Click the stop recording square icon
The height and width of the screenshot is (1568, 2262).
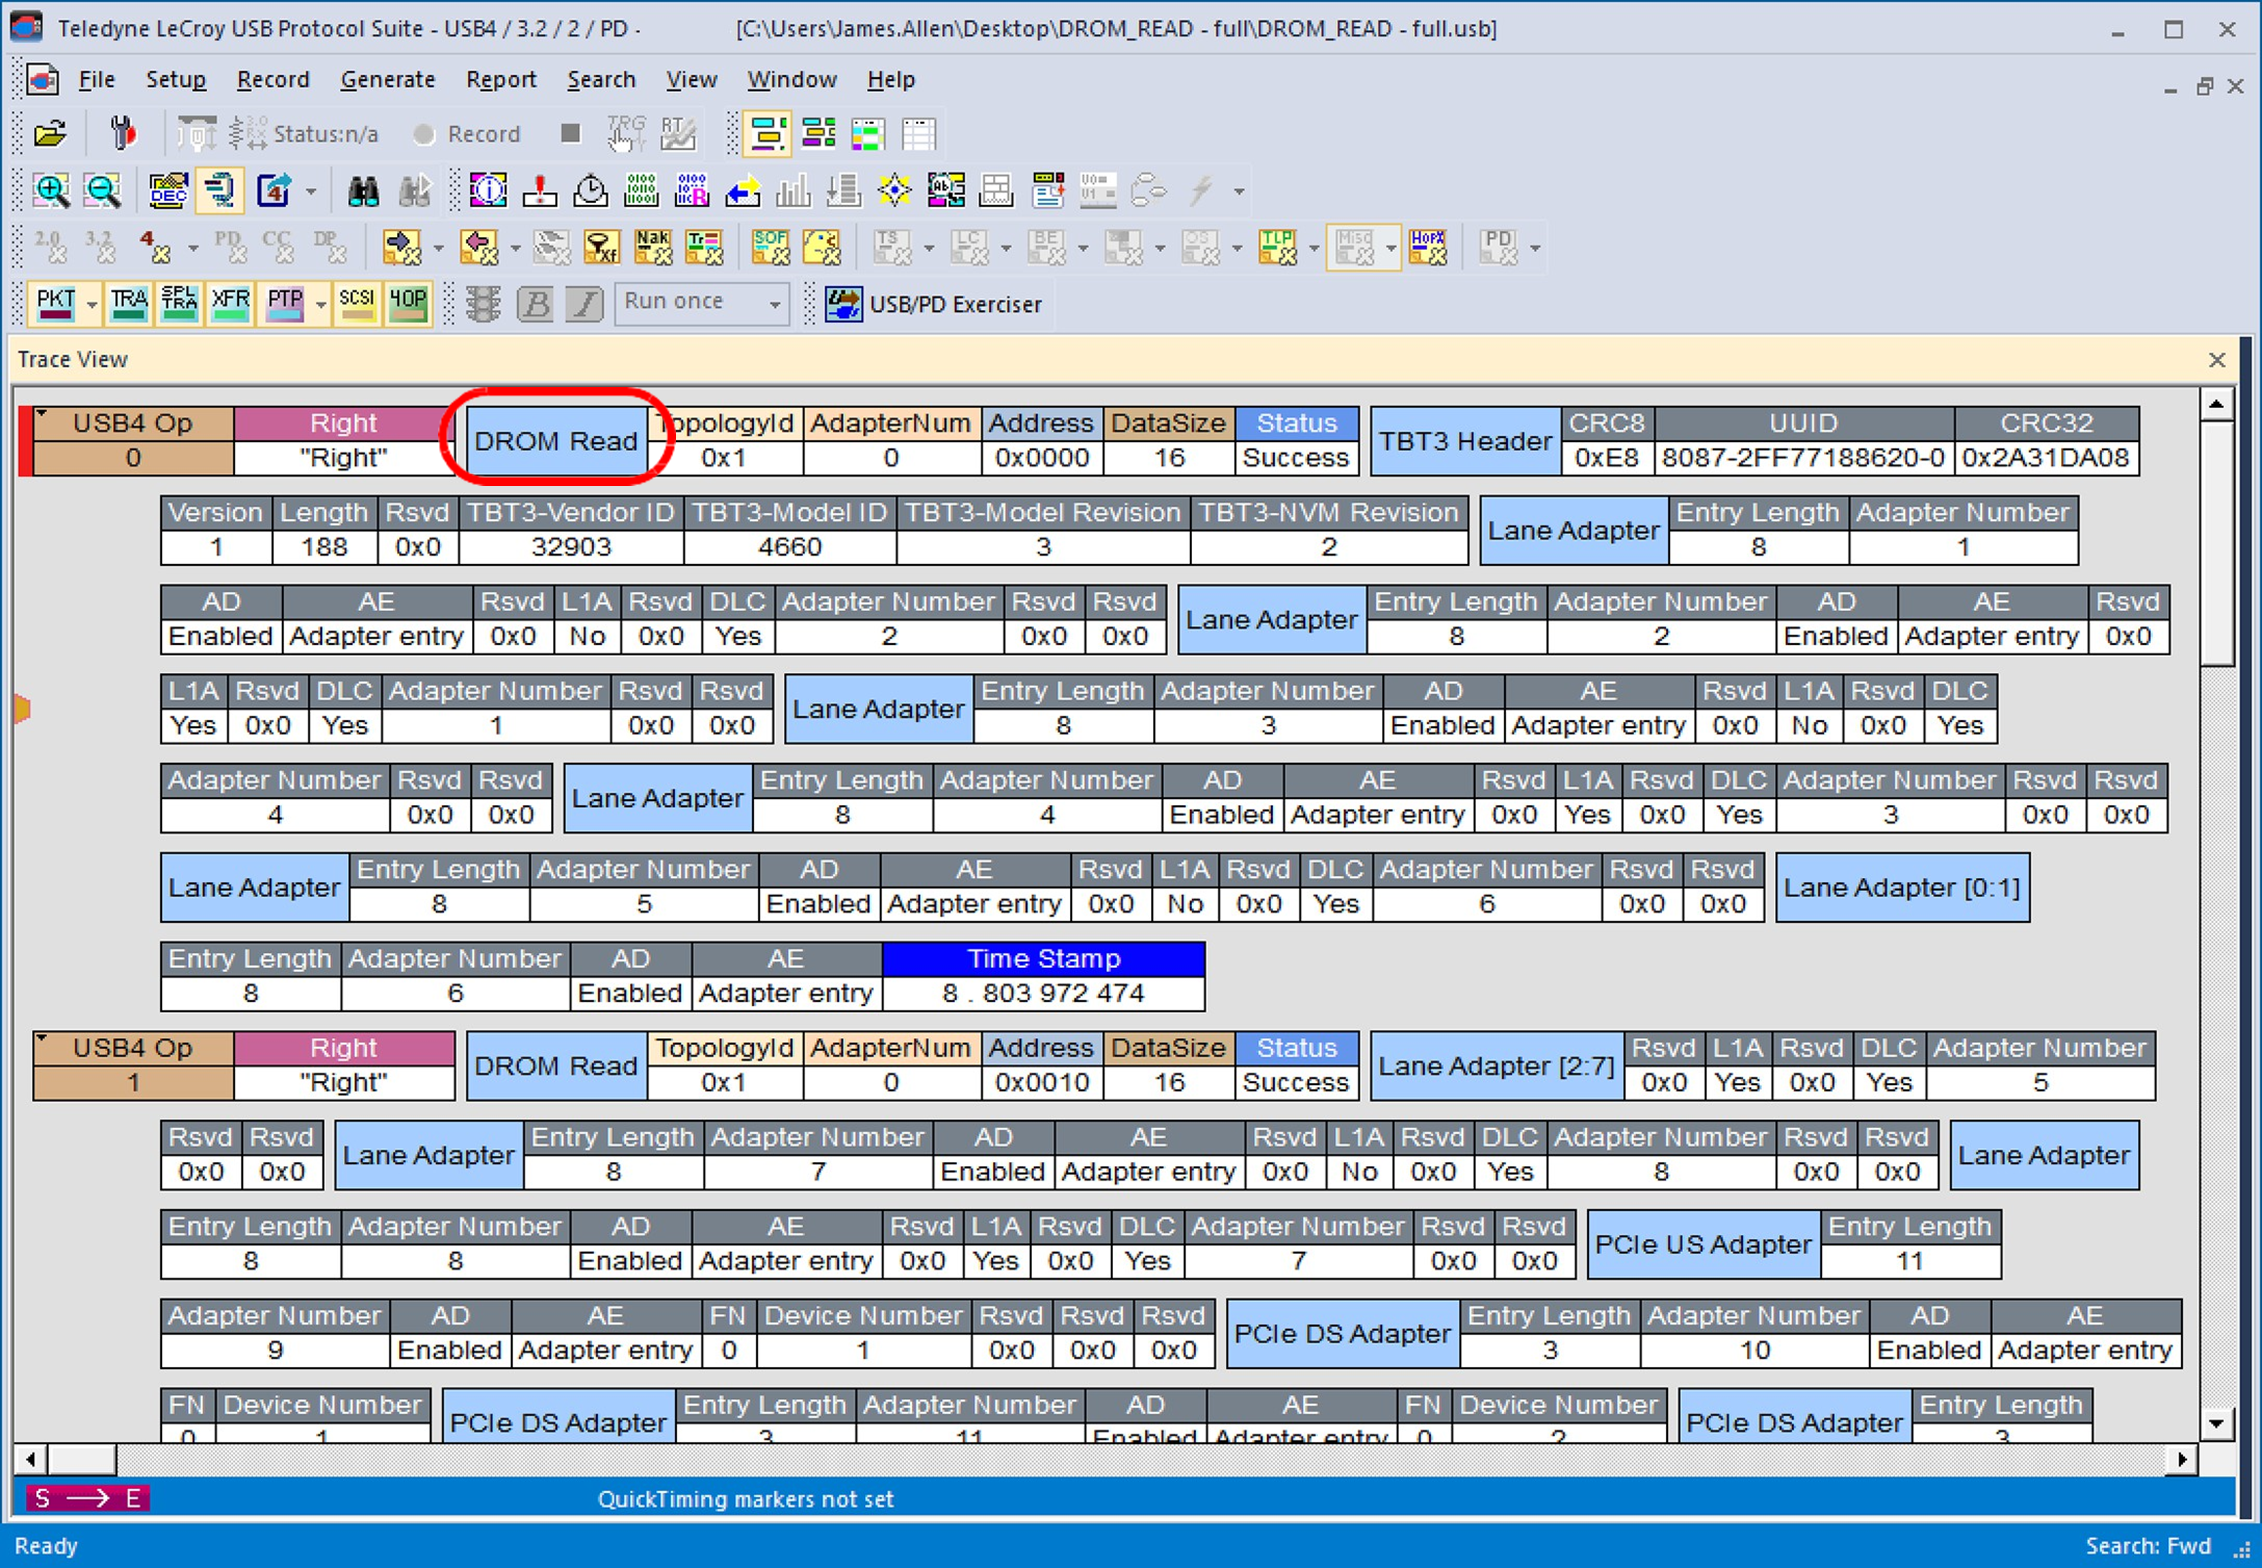571,133
